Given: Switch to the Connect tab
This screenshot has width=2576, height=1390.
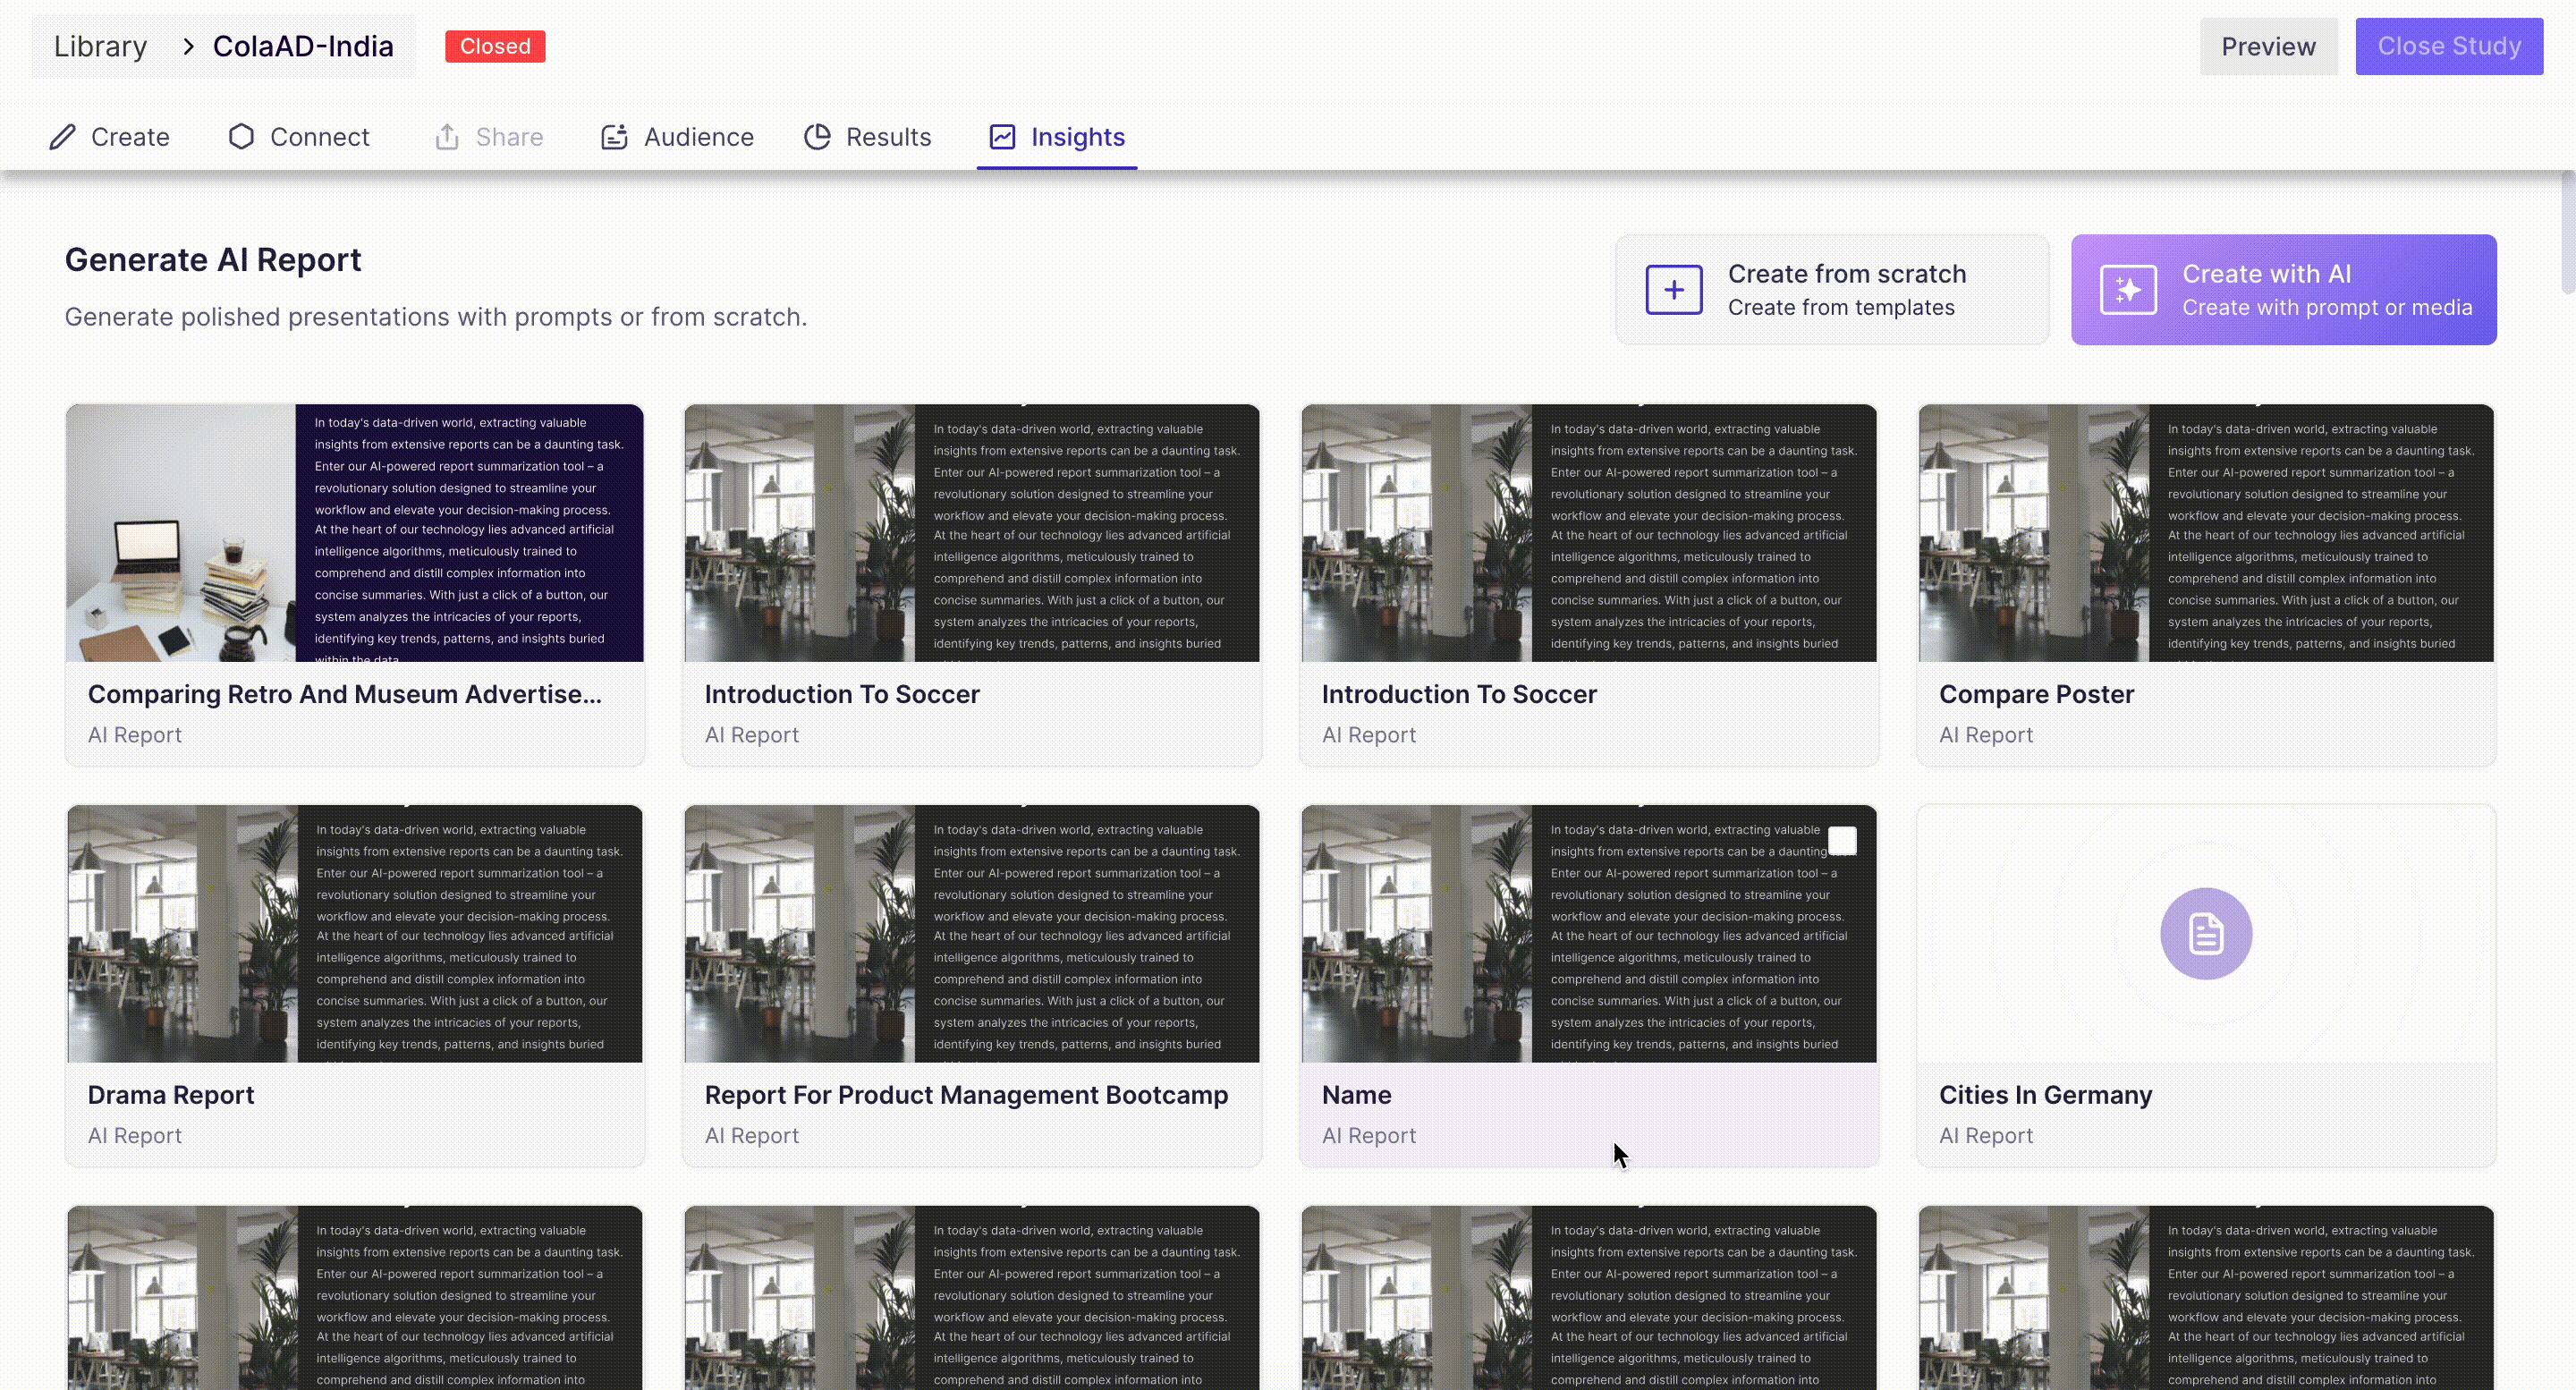Looking at the screenshot, I should tap(299, 137).
